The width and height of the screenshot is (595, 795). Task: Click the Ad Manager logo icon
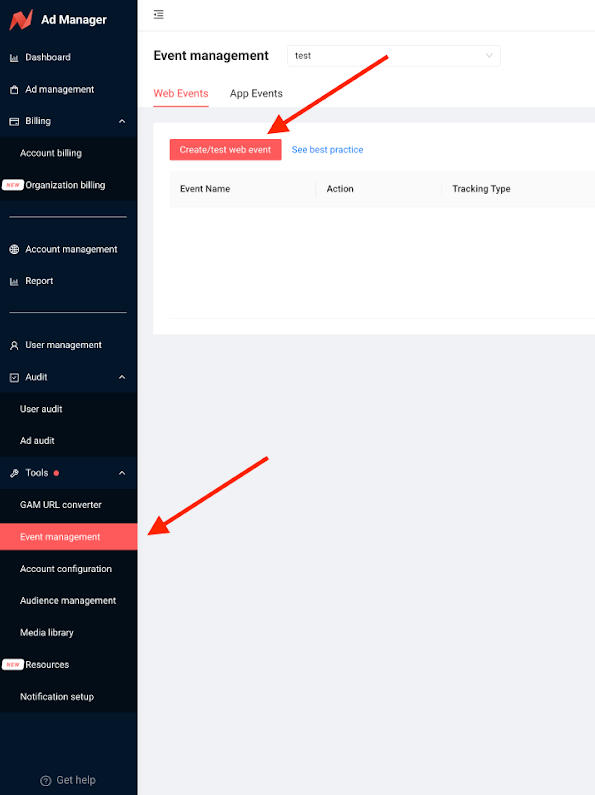point(21,19)
